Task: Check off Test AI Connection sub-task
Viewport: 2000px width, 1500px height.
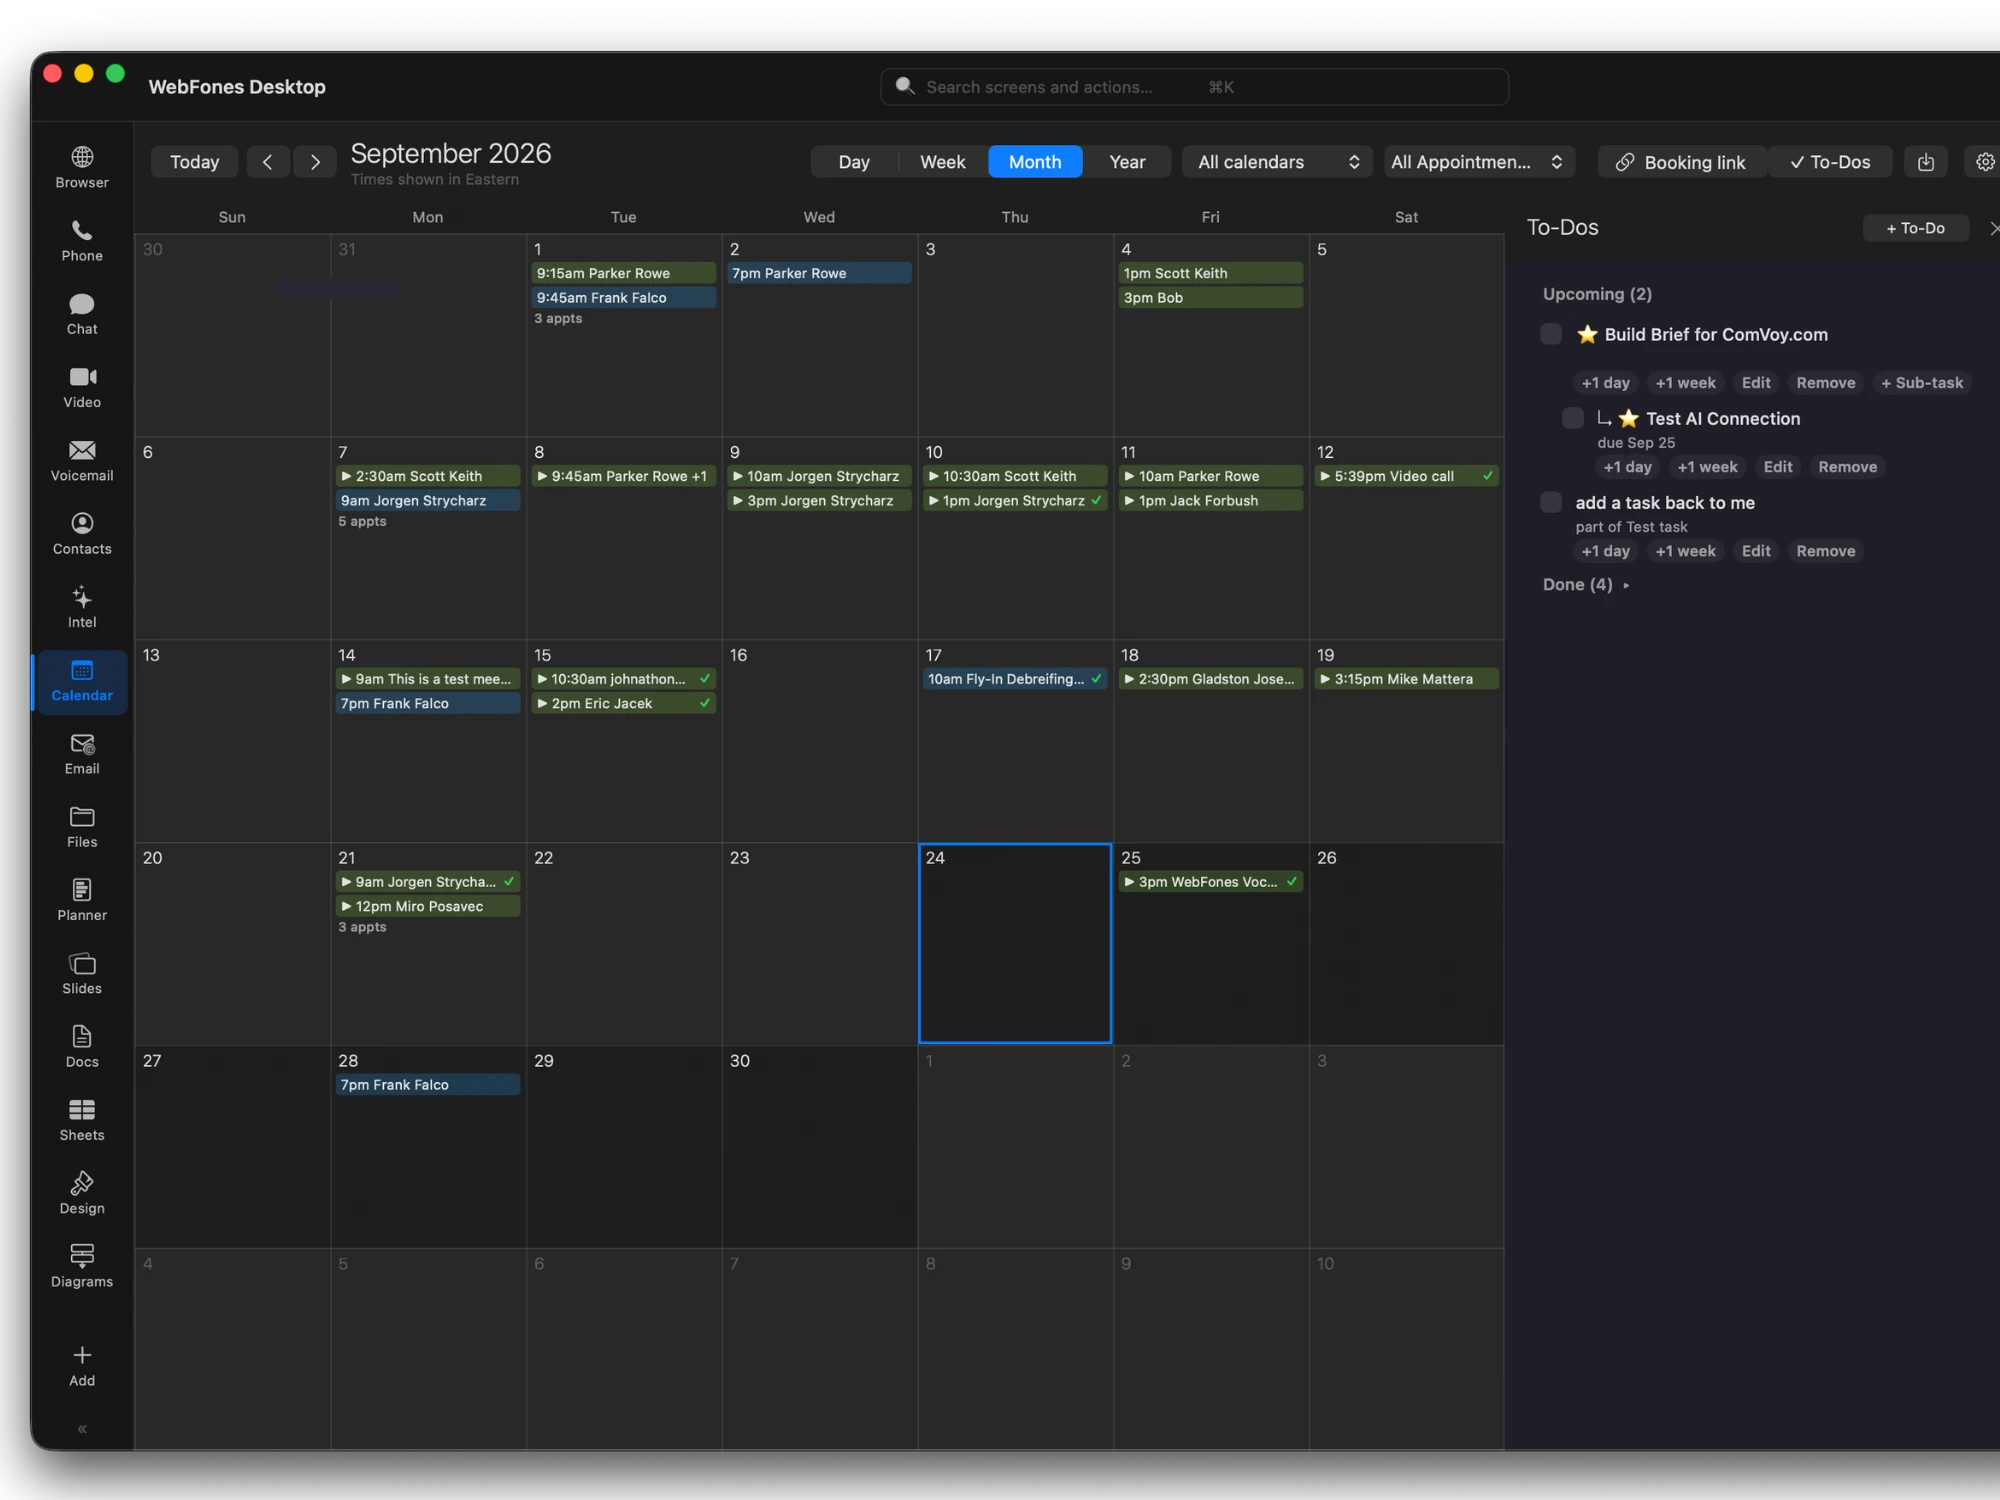Action: point(1573,418)
